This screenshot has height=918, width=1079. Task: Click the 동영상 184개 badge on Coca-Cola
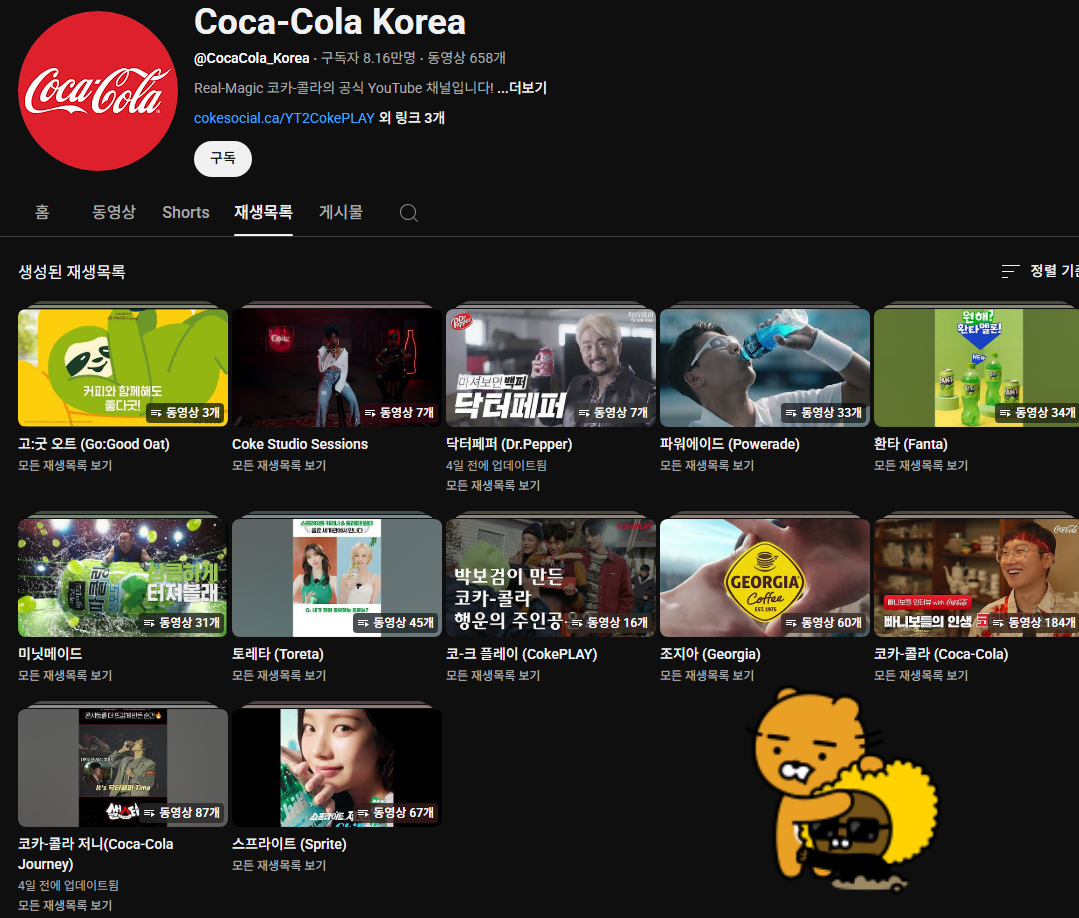point(1034,622)
